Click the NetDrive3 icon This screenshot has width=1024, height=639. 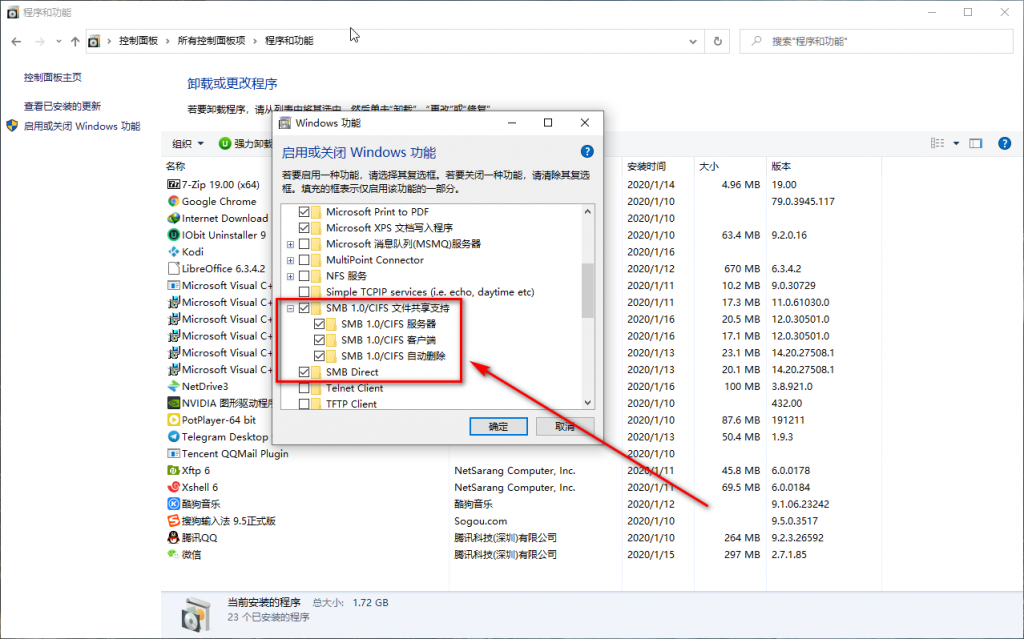click(173, 386)
